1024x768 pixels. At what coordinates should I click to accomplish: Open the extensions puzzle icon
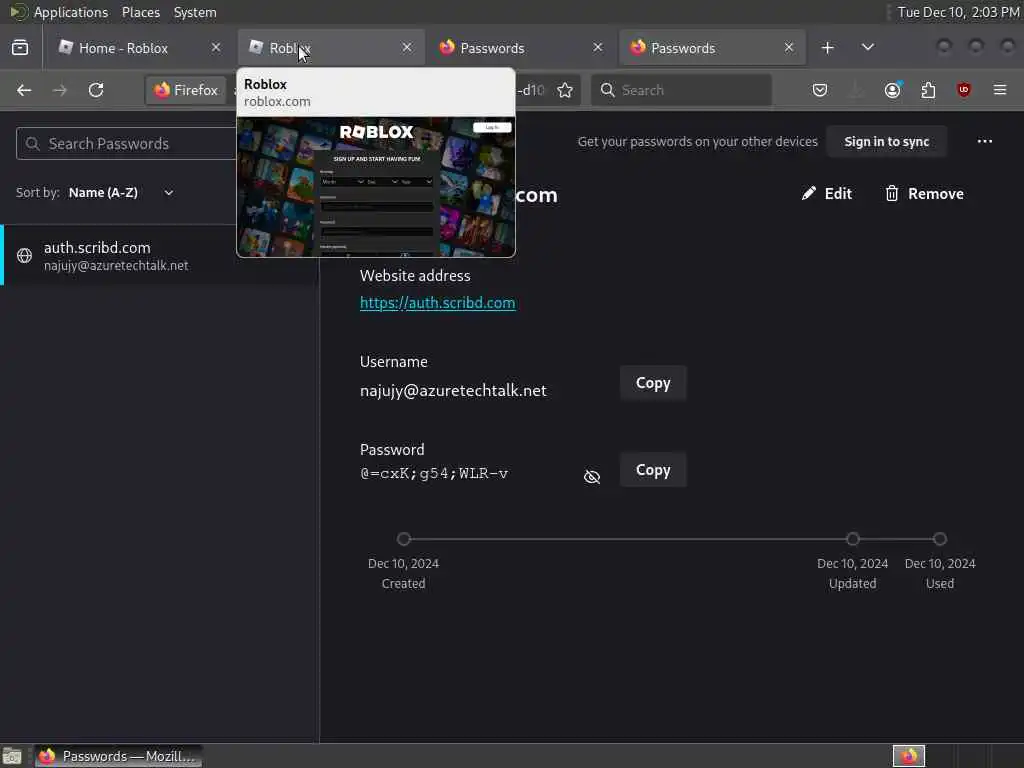[928, 90]
